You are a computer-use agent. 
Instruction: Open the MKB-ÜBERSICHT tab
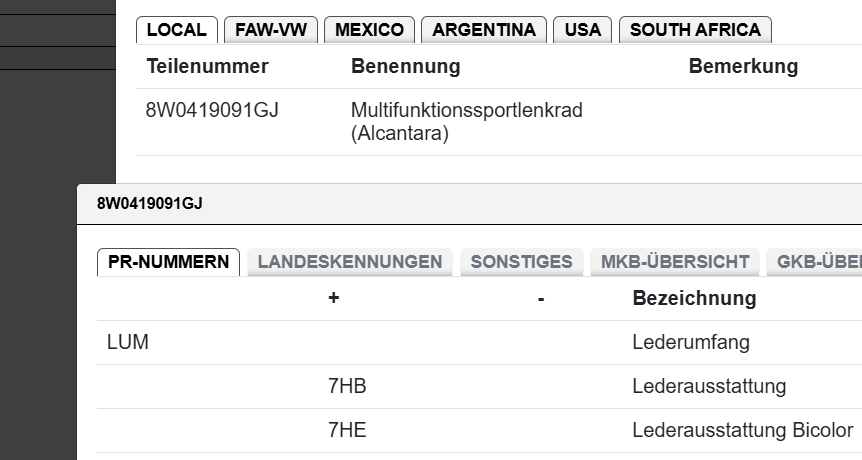click(675, 262)
